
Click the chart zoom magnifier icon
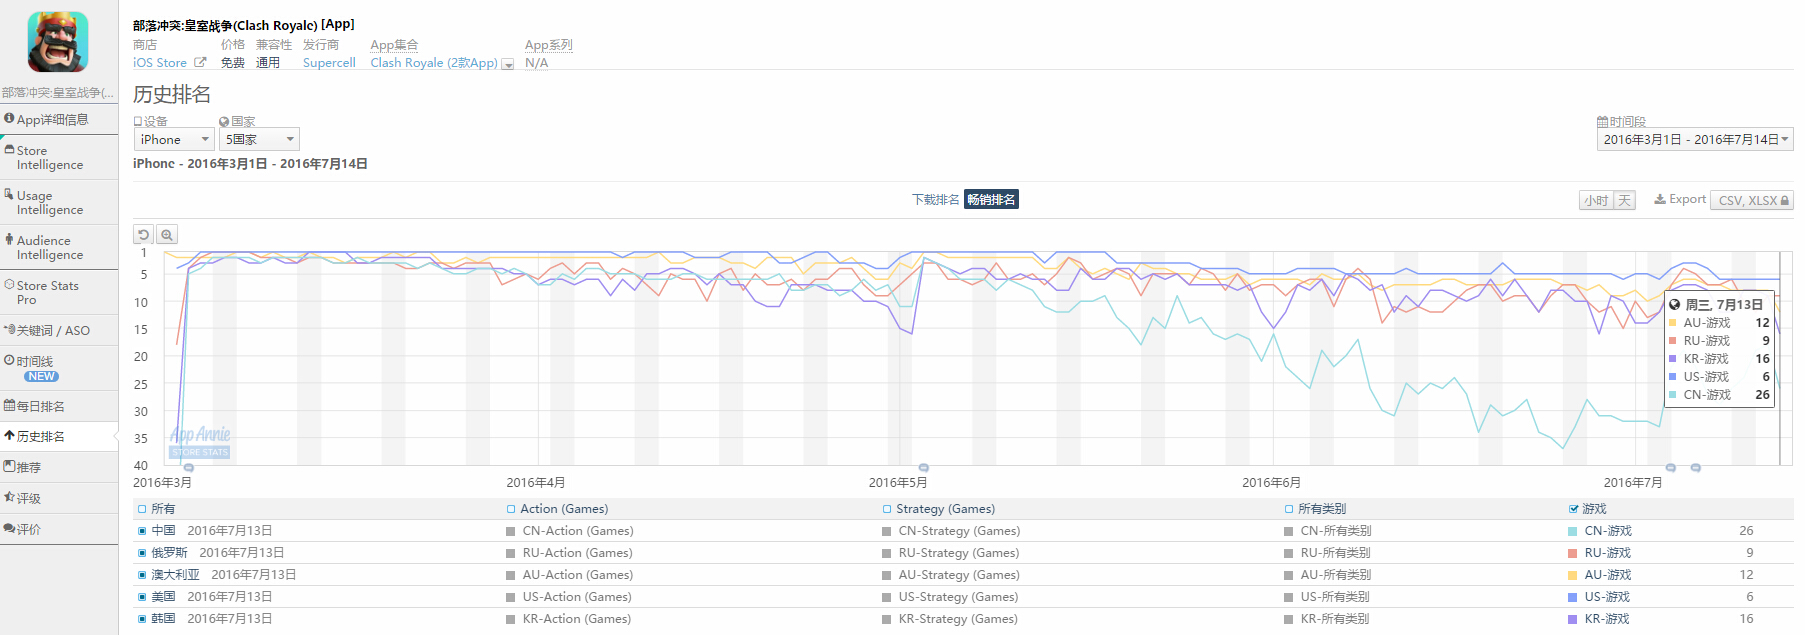coord(167,235)
